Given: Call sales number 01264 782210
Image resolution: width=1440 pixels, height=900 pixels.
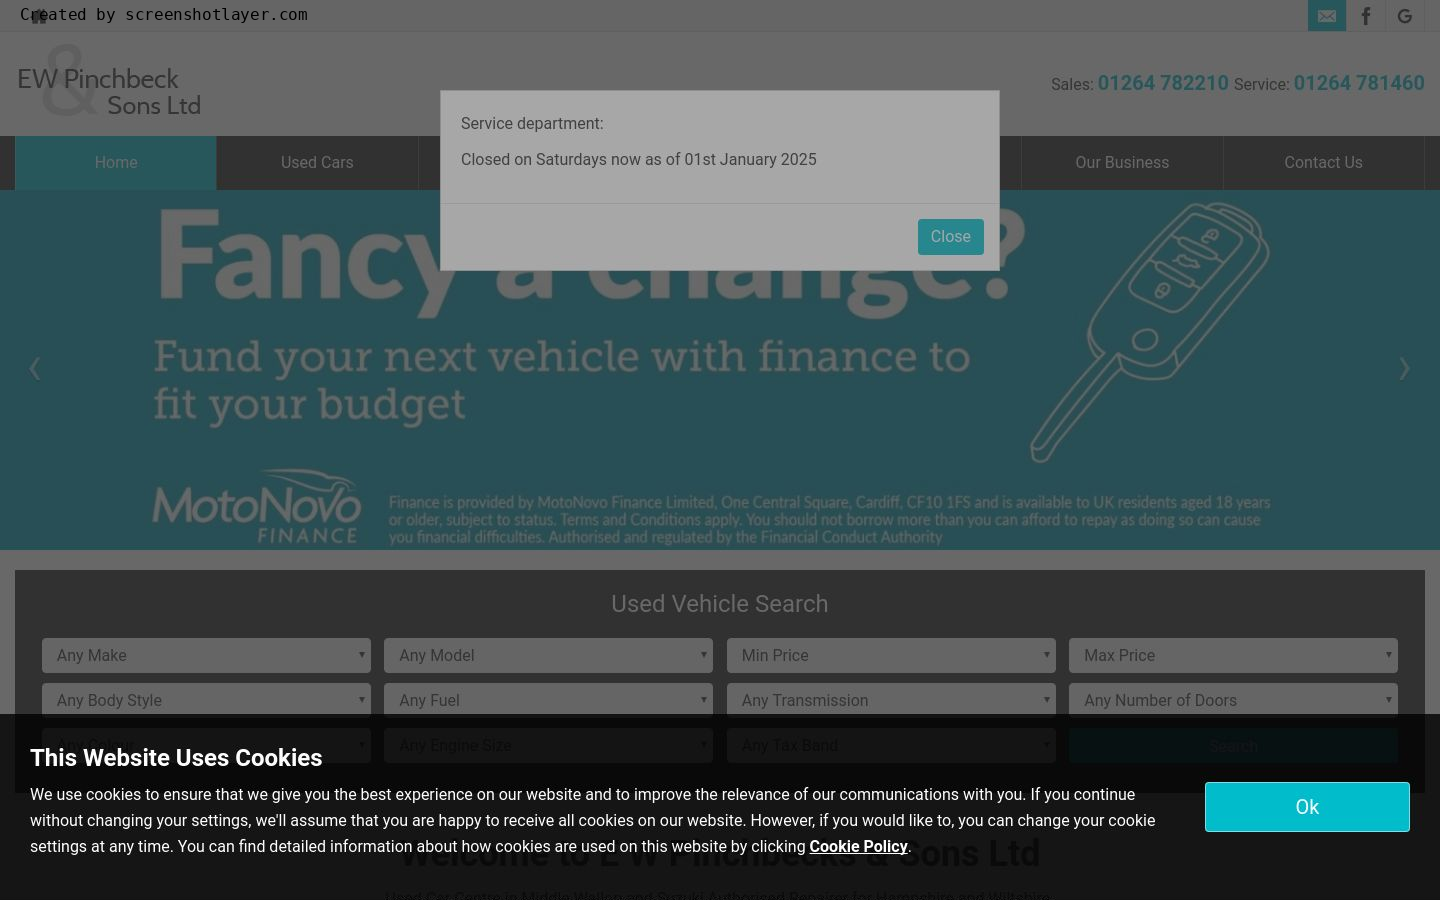Looking at the screenshot, I should (1163, 83).
